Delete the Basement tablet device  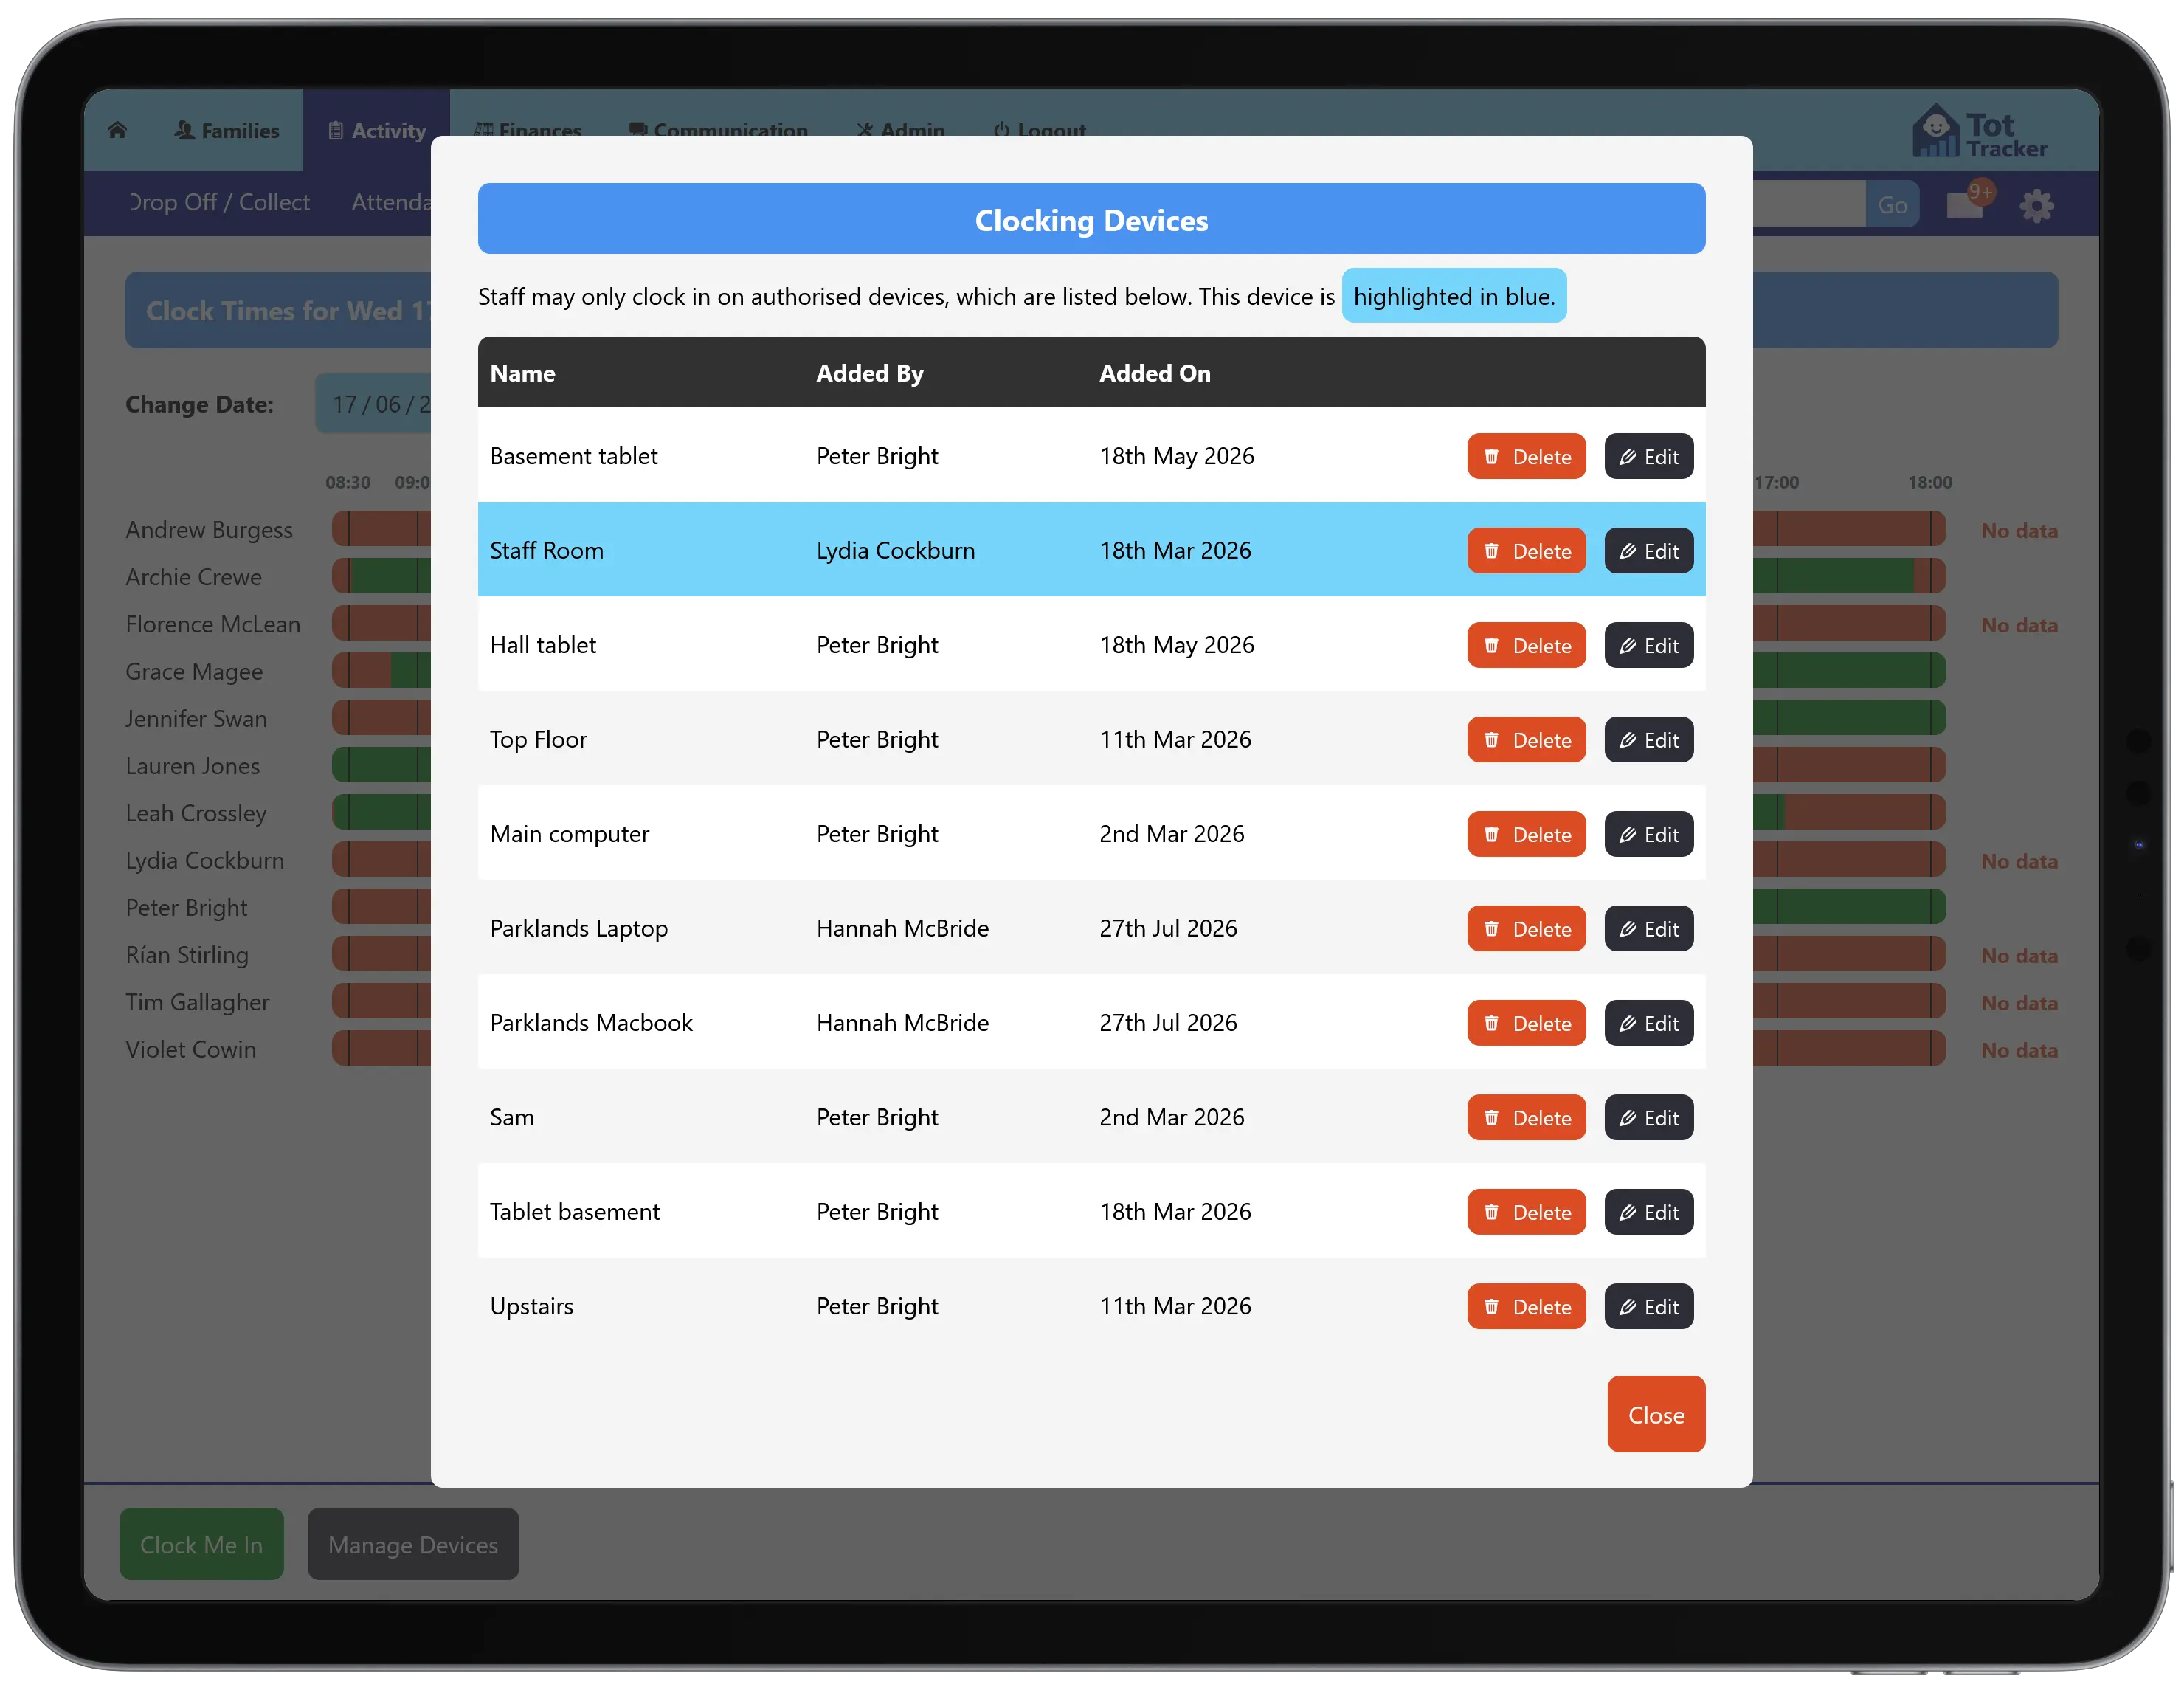point(1526,456)
